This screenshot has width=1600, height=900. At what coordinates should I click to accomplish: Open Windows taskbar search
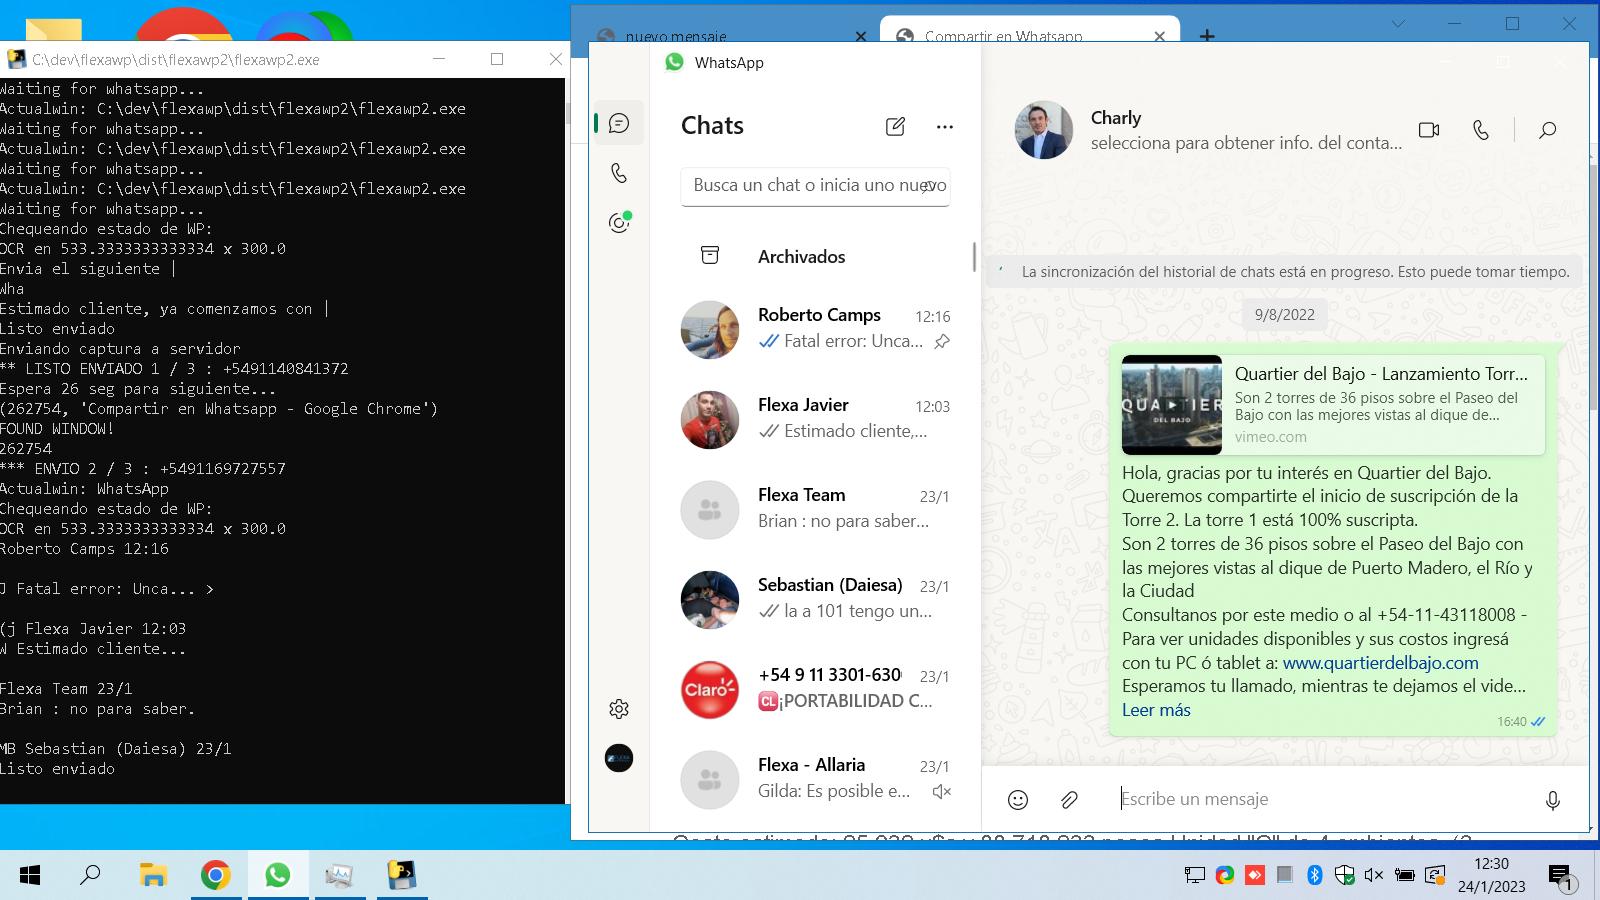[x=90, y=876]
